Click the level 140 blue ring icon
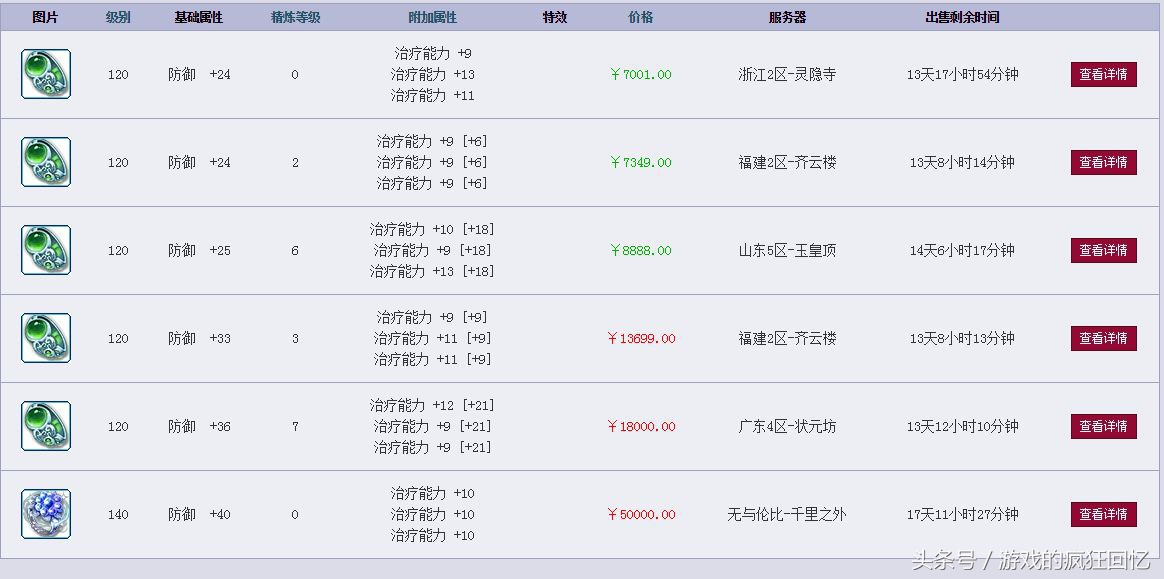 (46, 514)
